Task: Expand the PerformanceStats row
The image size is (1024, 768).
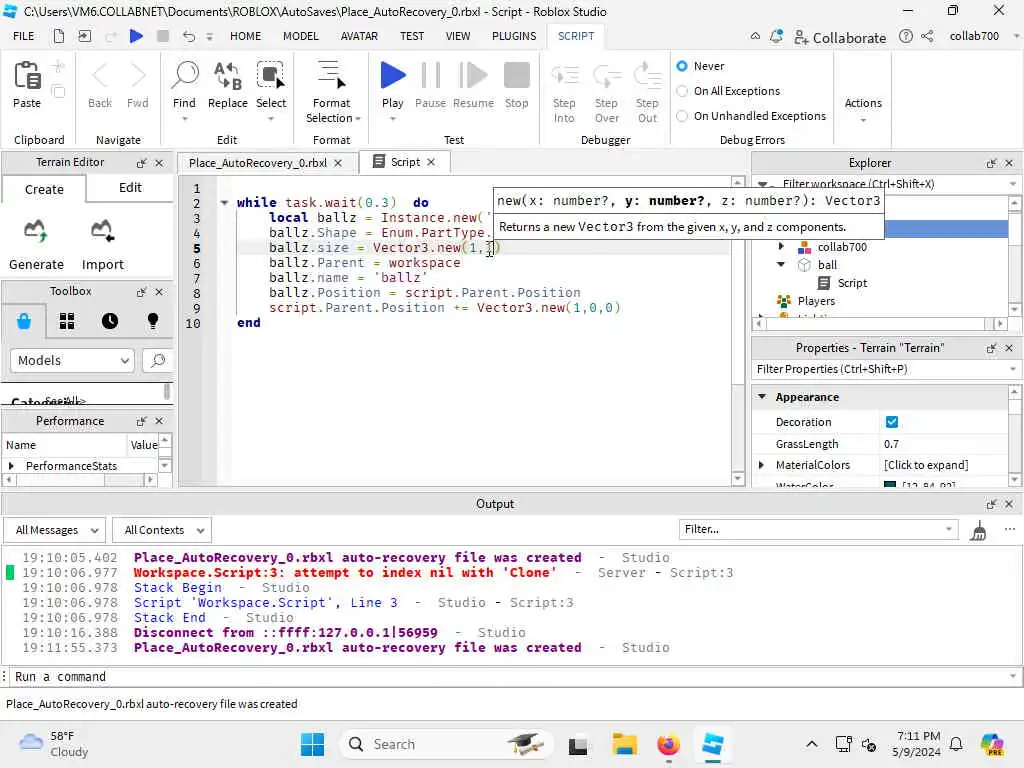Action: [x=11, y=466]
